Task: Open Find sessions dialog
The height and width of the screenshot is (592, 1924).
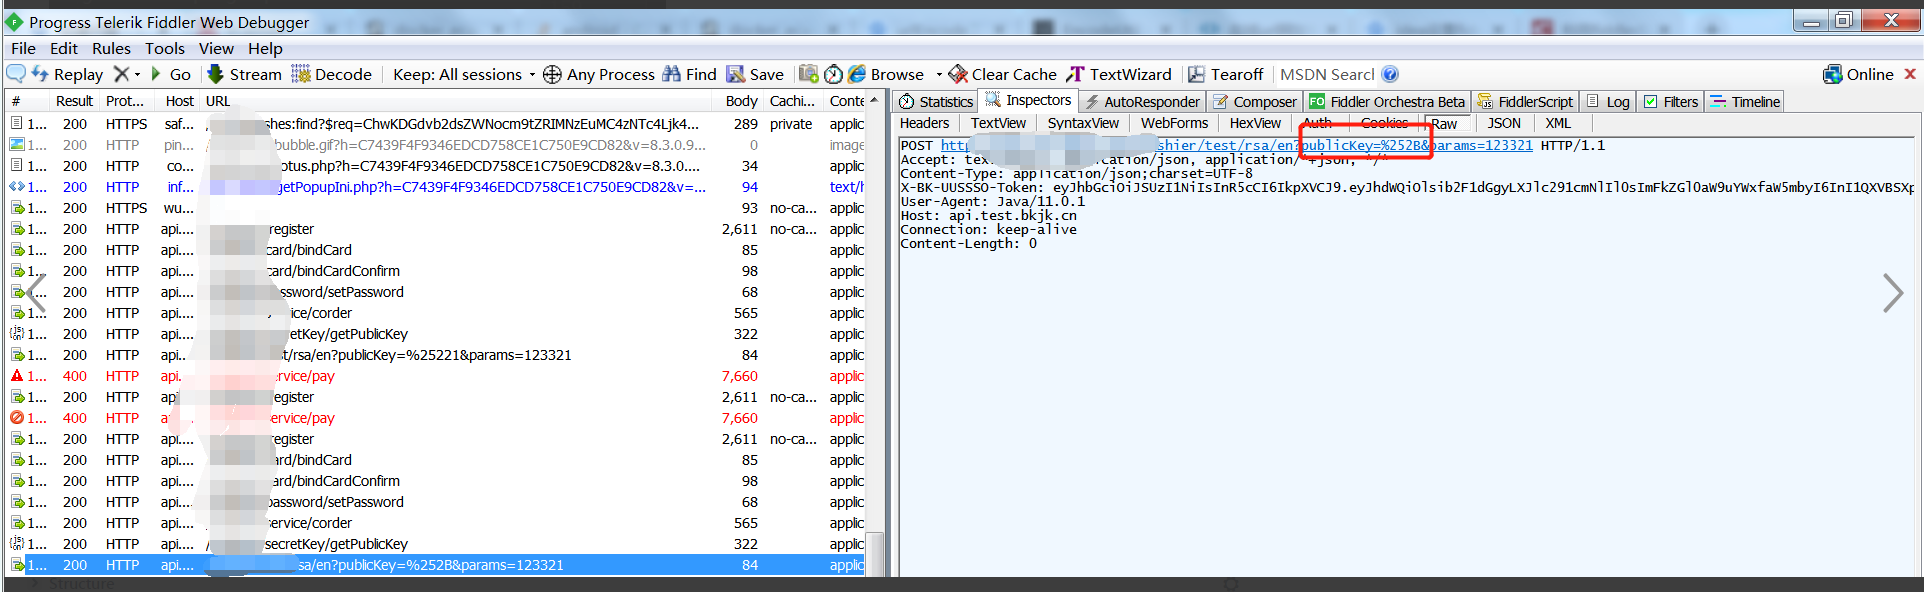Action: (690, 74)
